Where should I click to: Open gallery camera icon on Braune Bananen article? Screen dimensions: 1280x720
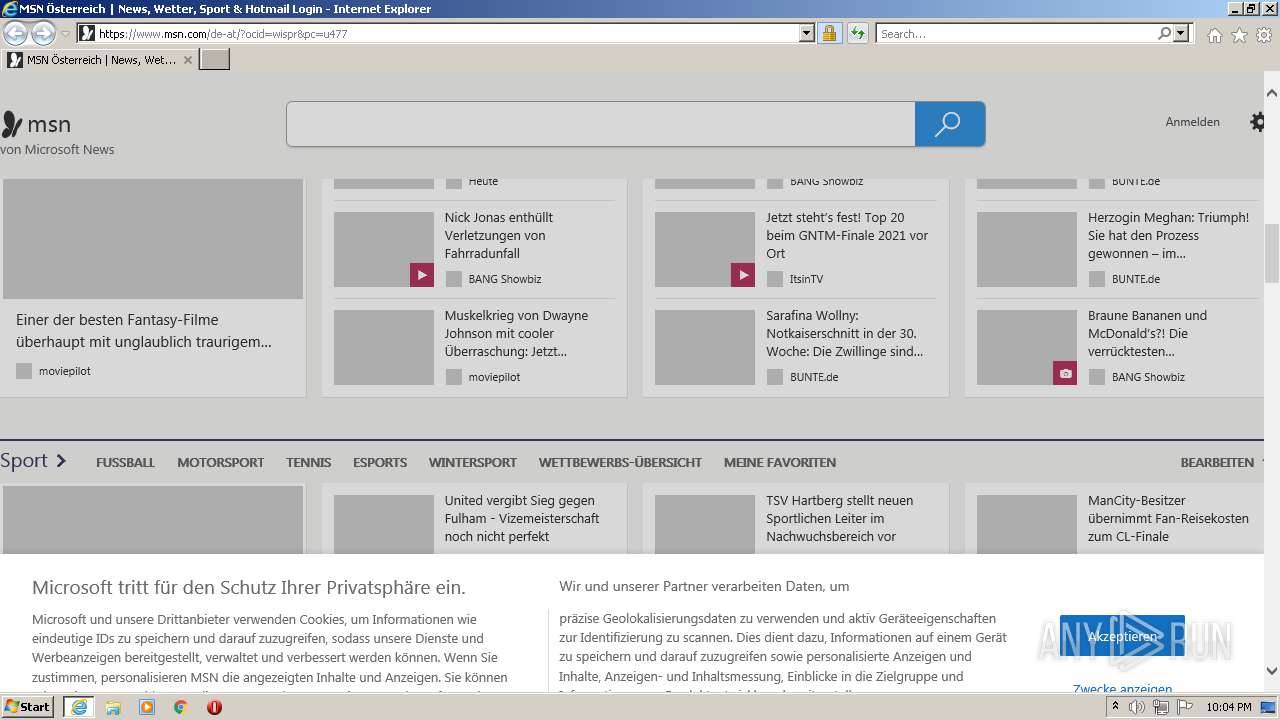[x=1065, y=373]
